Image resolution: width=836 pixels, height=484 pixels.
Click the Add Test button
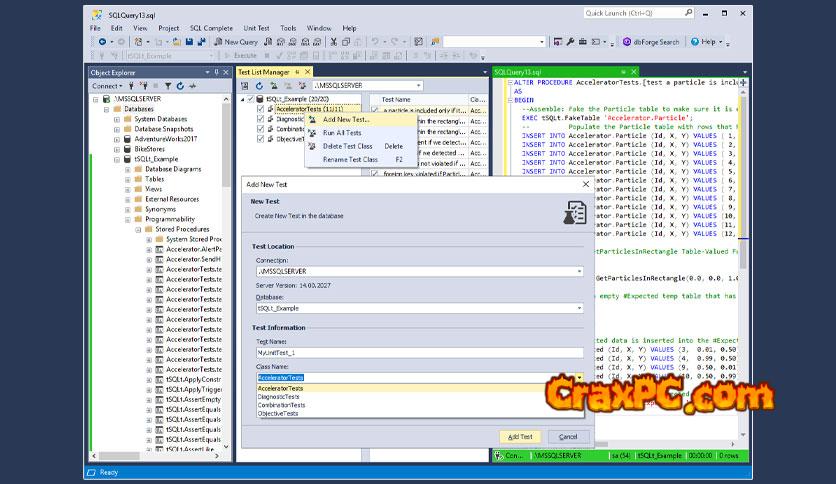(x=520, y=437)
